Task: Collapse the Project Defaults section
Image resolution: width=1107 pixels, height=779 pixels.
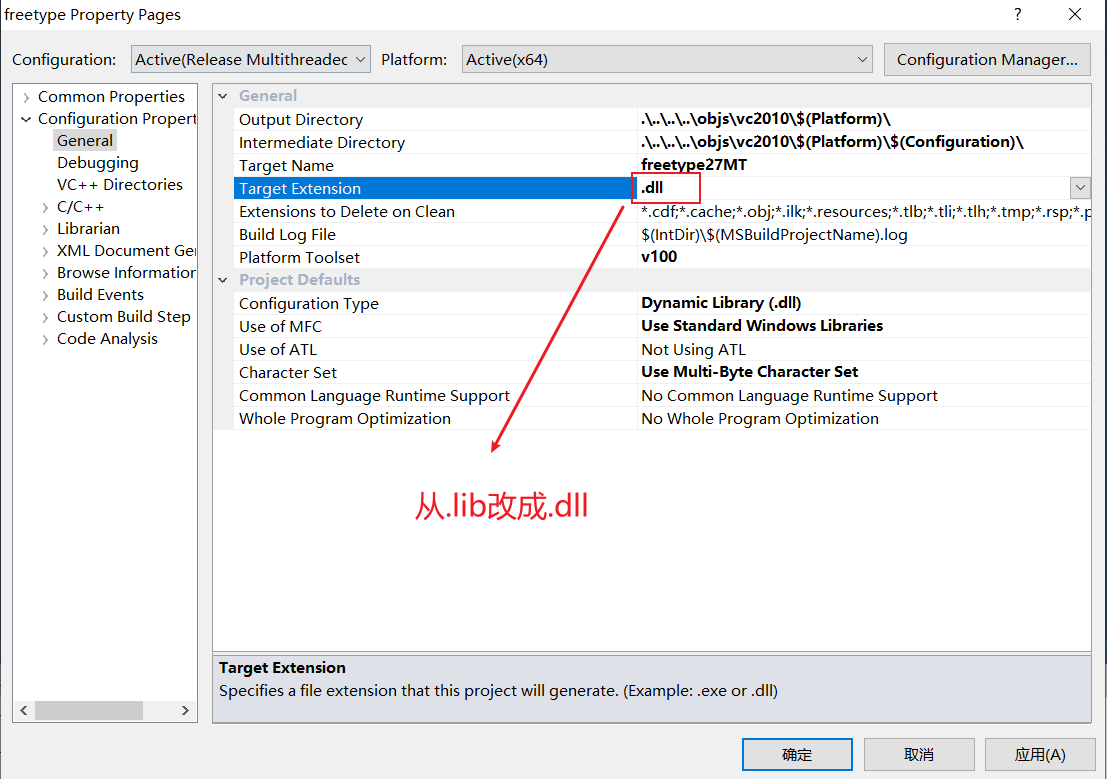Action: point(224,280)
